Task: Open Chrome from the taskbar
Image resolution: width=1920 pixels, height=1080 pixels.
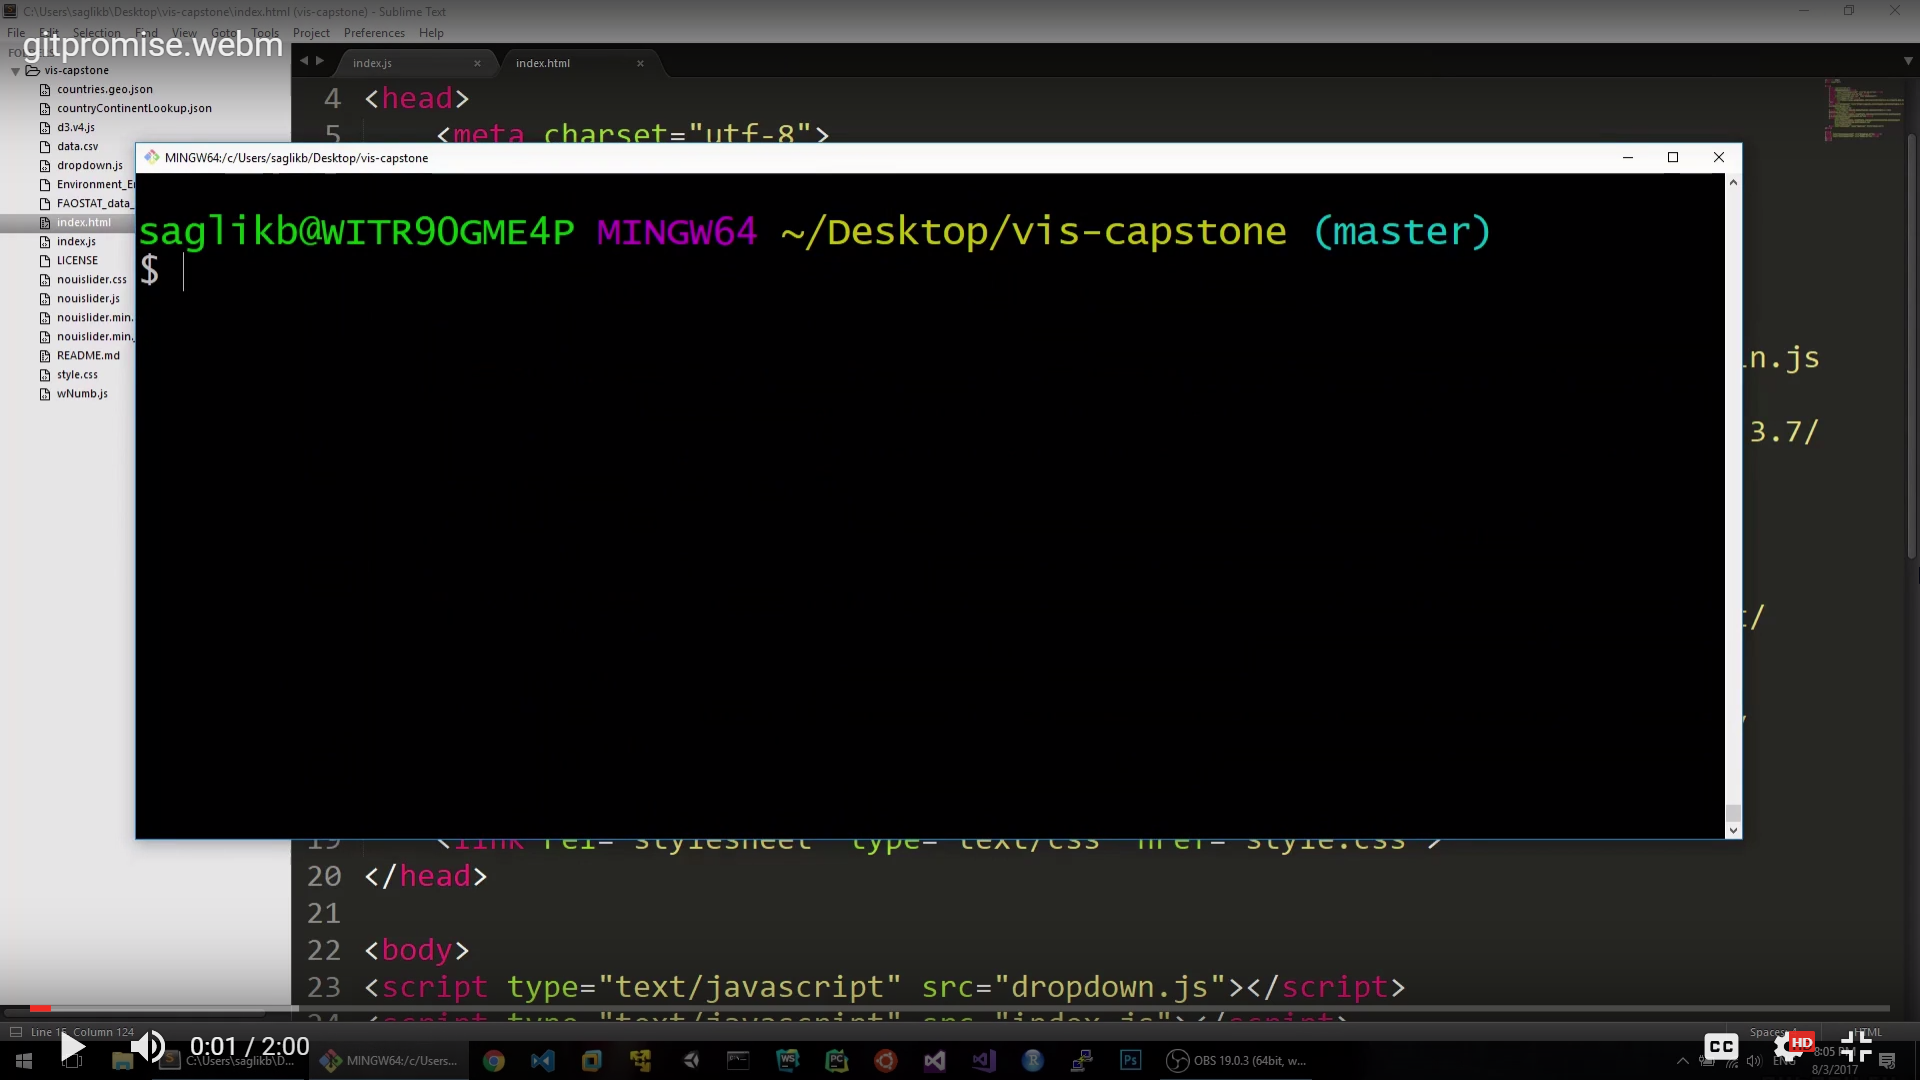Action: coord(494,1061)
